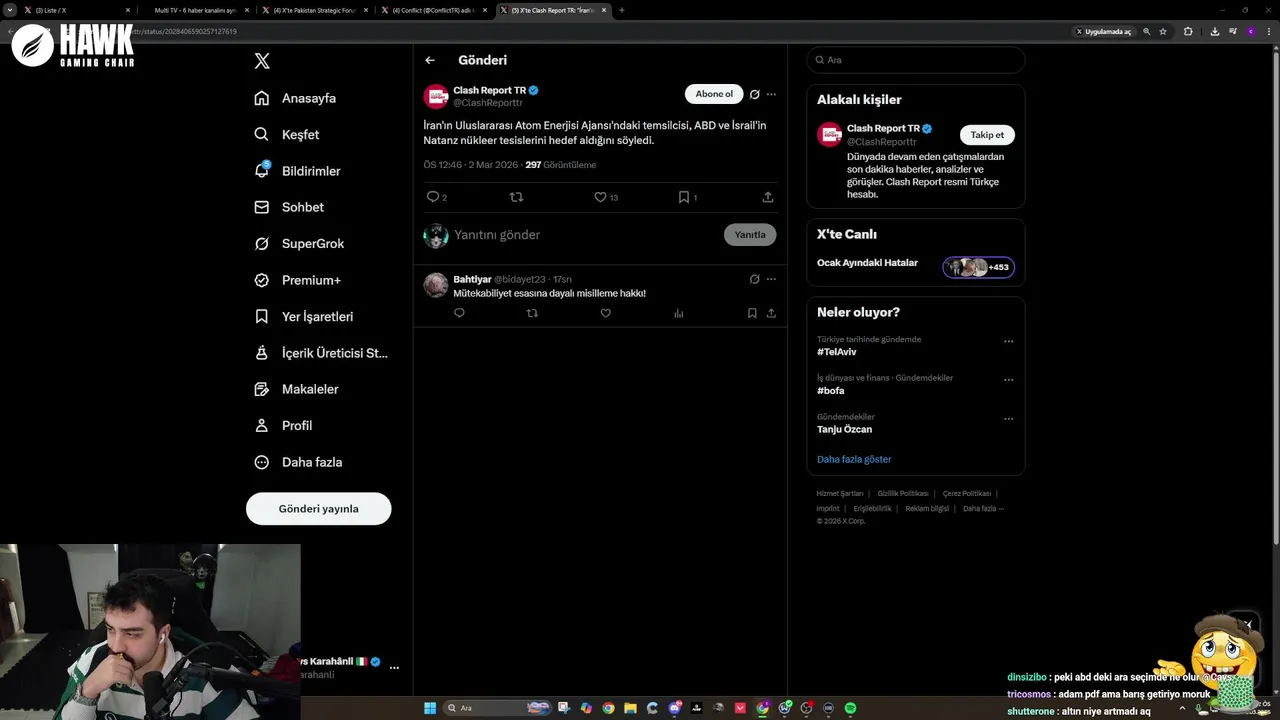Go back with the arrow next to Gönderi
Screen dimensions: 1280x720
[x=430, y=60]
